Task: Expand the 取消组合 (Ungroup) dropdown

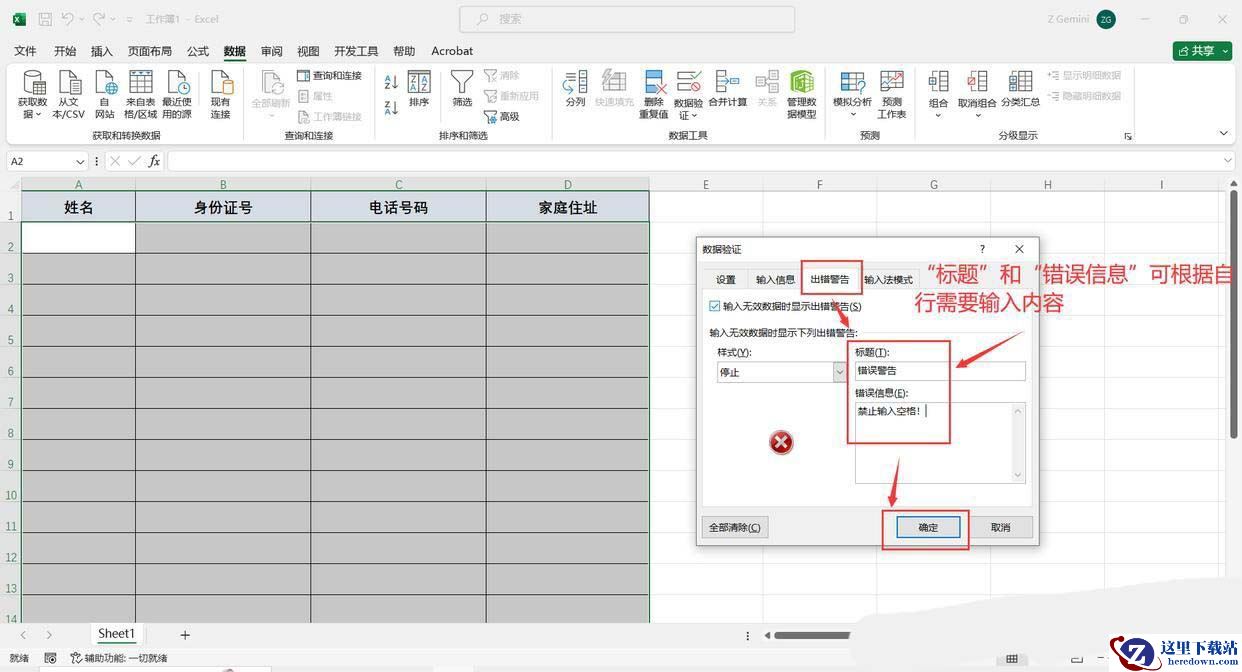Action: coord(977,114)
